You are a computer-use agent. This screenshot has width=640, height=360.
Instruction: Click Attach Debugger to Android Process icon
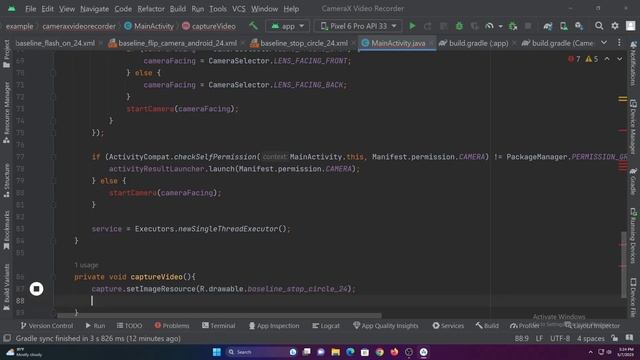[x=513, y=26]
